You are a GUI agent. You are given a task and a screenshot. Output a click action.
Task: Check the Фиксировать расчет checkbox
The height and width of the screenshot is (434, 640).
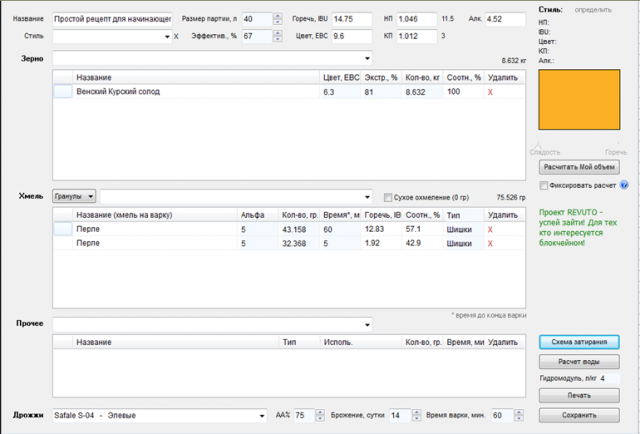click(x=543, y=185)
